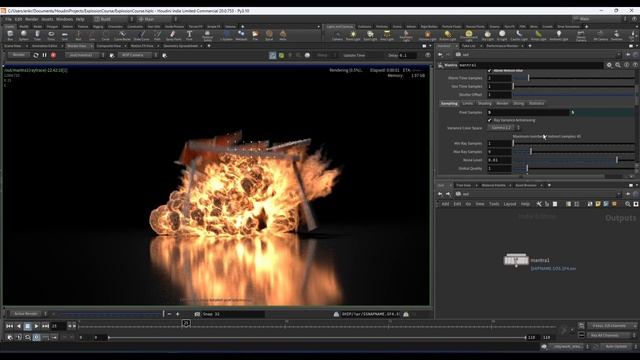The image size is (640, 360).
Task: Open the parameter pane gear menu
Action: [x=609, y=65]
